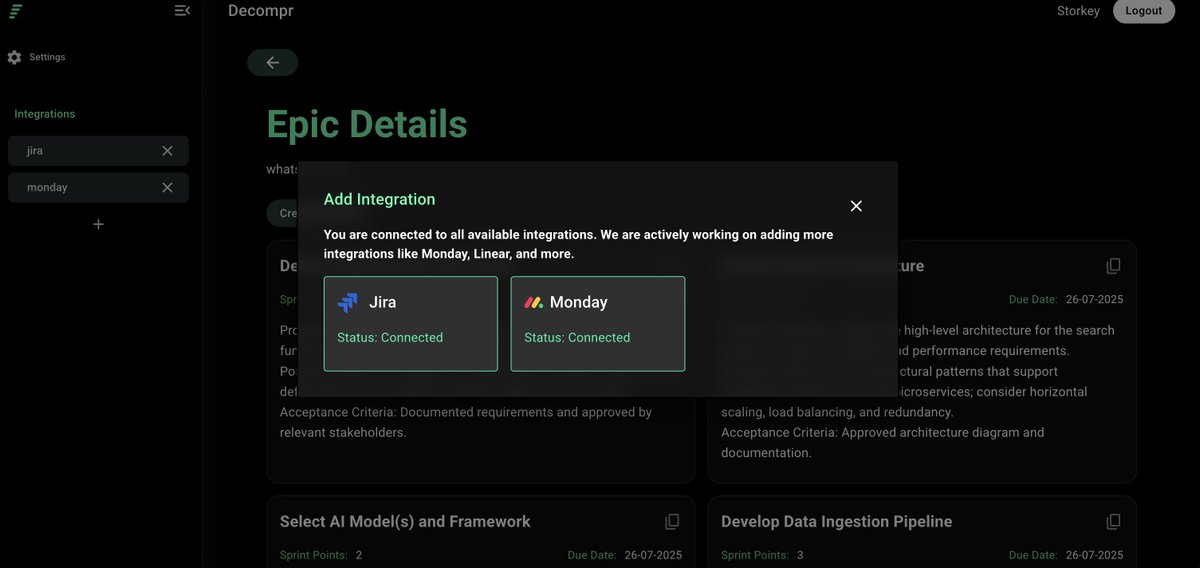Click the Decompr app title
The width and height of the screenshot is (1200, 568).
point(261,11)
